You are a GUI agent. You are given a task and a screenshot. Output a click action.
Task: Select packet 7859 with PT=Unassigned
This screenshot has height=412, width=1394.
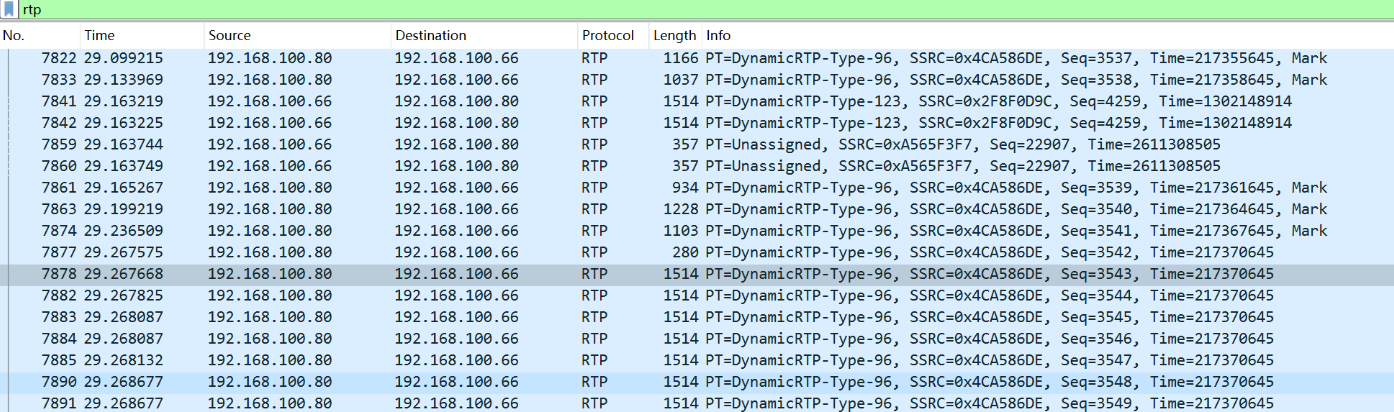697,144
